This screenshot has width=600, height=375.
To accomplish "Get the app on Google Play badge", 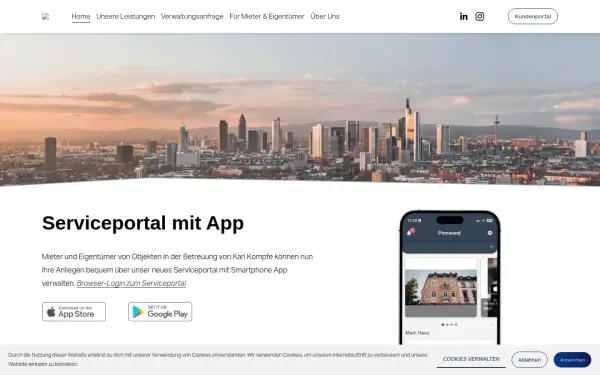I will (x=160, y=312).
